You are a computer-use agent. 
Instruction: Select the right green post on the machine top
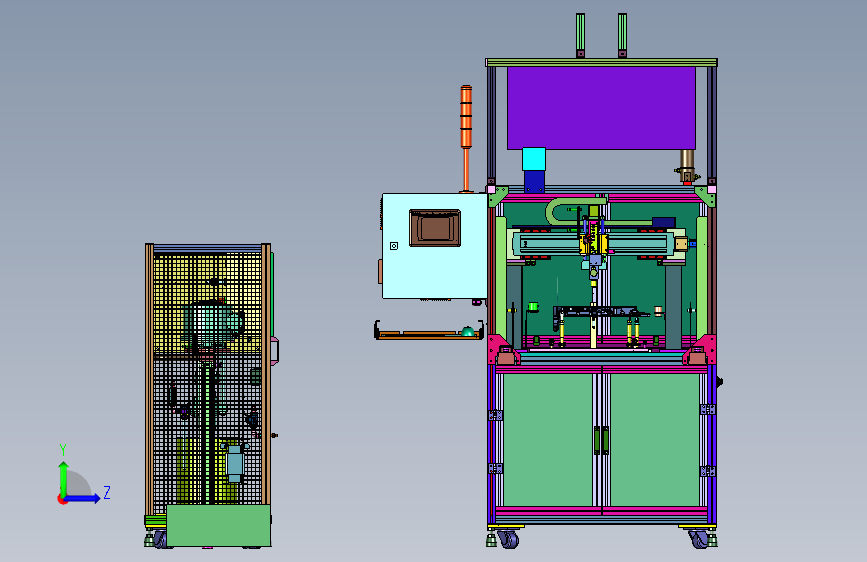click(x=622, y=35)
